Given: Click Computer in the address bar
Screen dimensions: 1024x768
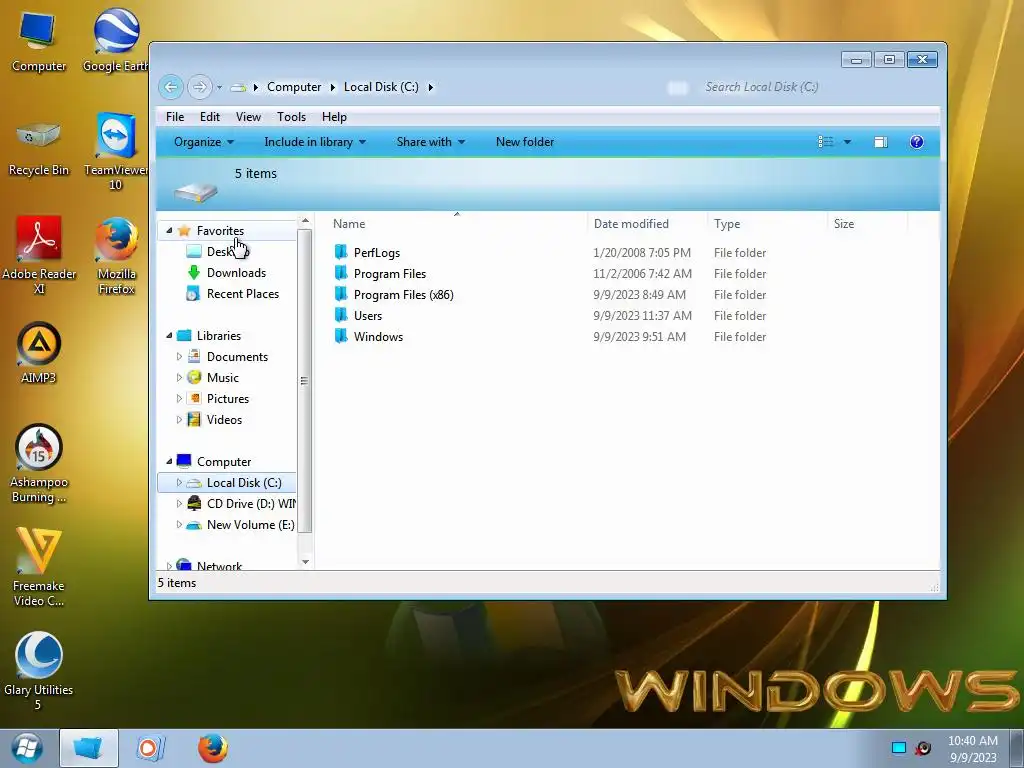Looking at the screenshot, I should 294,87.
